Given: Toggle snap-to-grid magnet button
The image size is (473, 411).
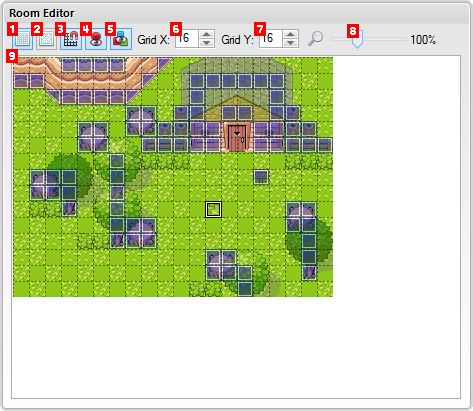Looking at the screenshot, I should [x=71, y=39].
